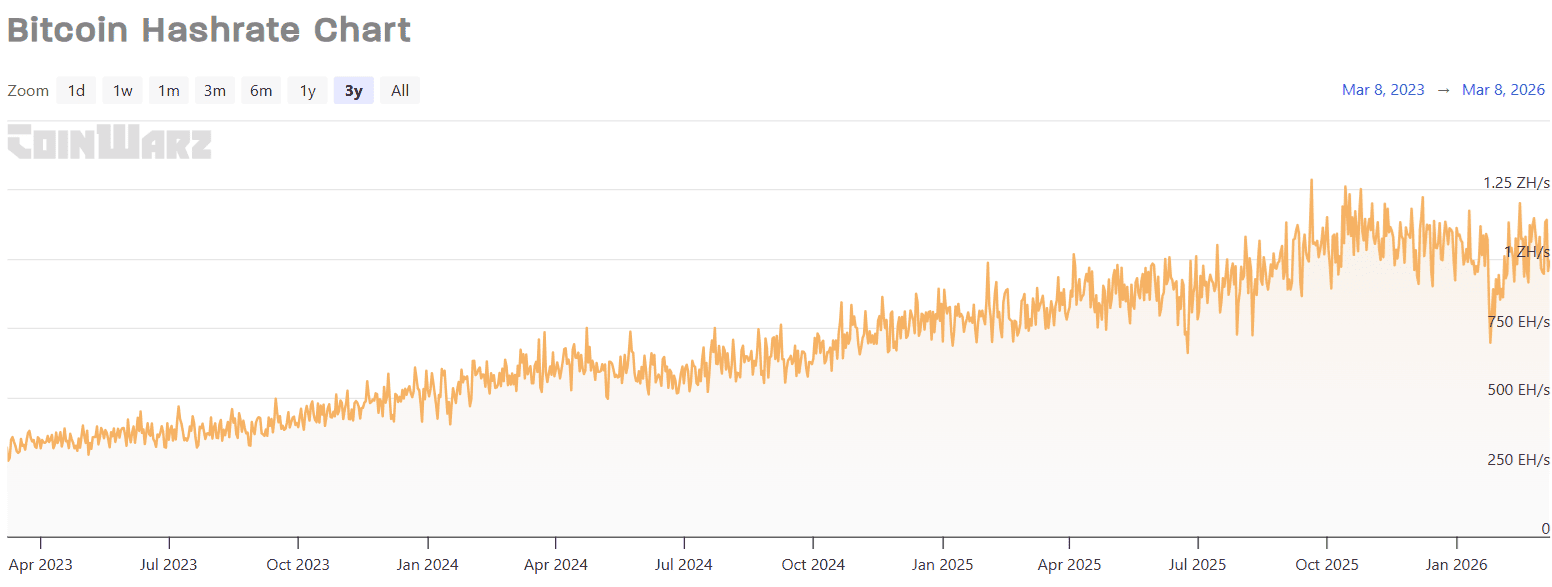Click the 500 EH/s axis label
This screenshot has width=1552, height=587.
[x=1518, y=389]
